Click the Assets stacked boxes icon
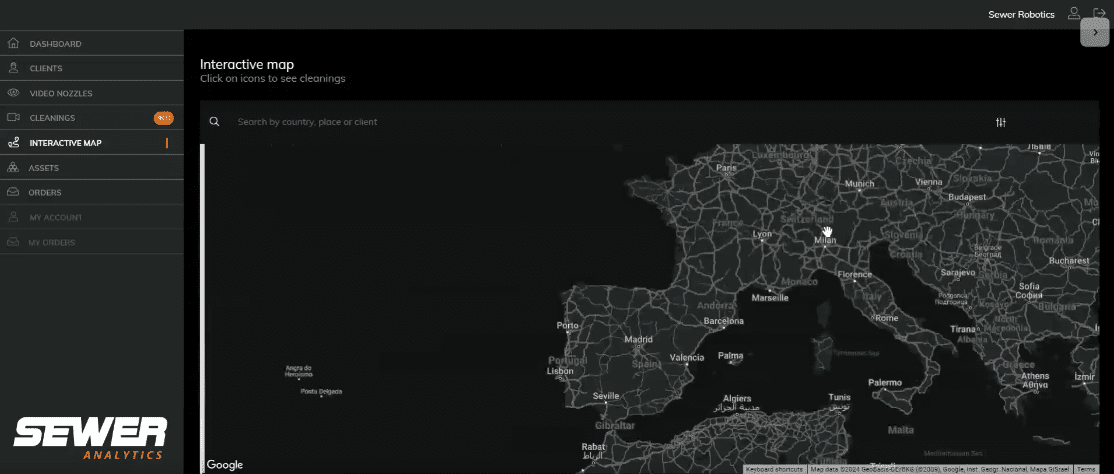The height and width of the screenshot is (474, 1114). 13,168
